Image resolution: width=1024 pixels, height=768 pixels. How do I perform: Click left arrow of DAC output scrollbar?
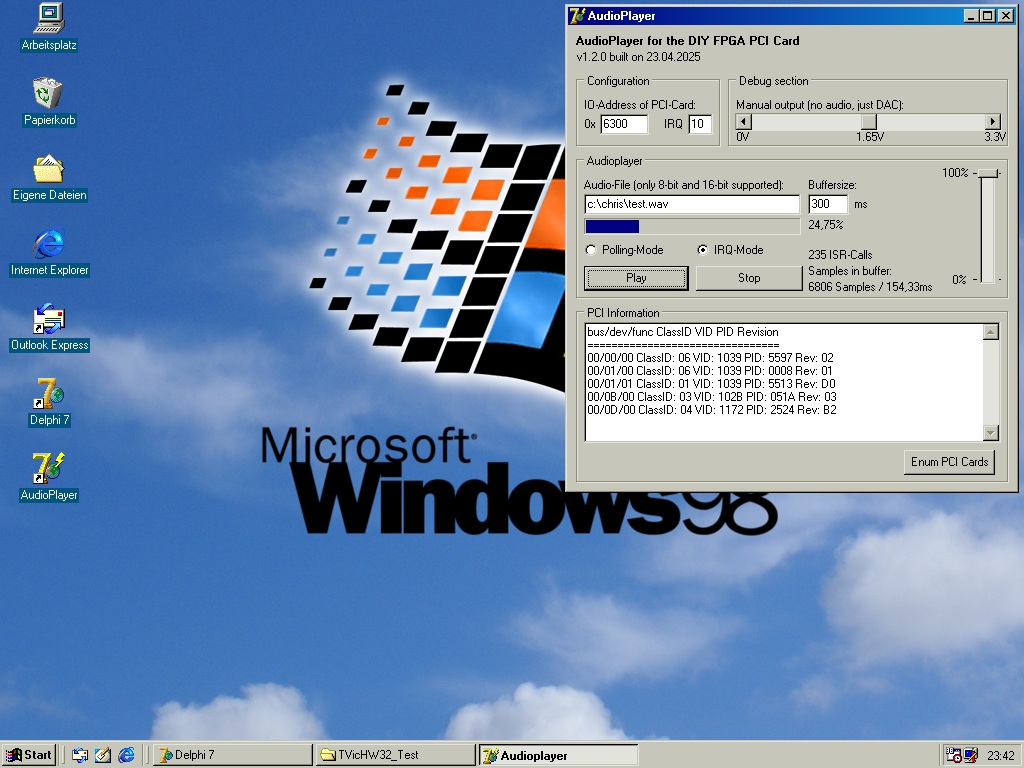[744, 121]
